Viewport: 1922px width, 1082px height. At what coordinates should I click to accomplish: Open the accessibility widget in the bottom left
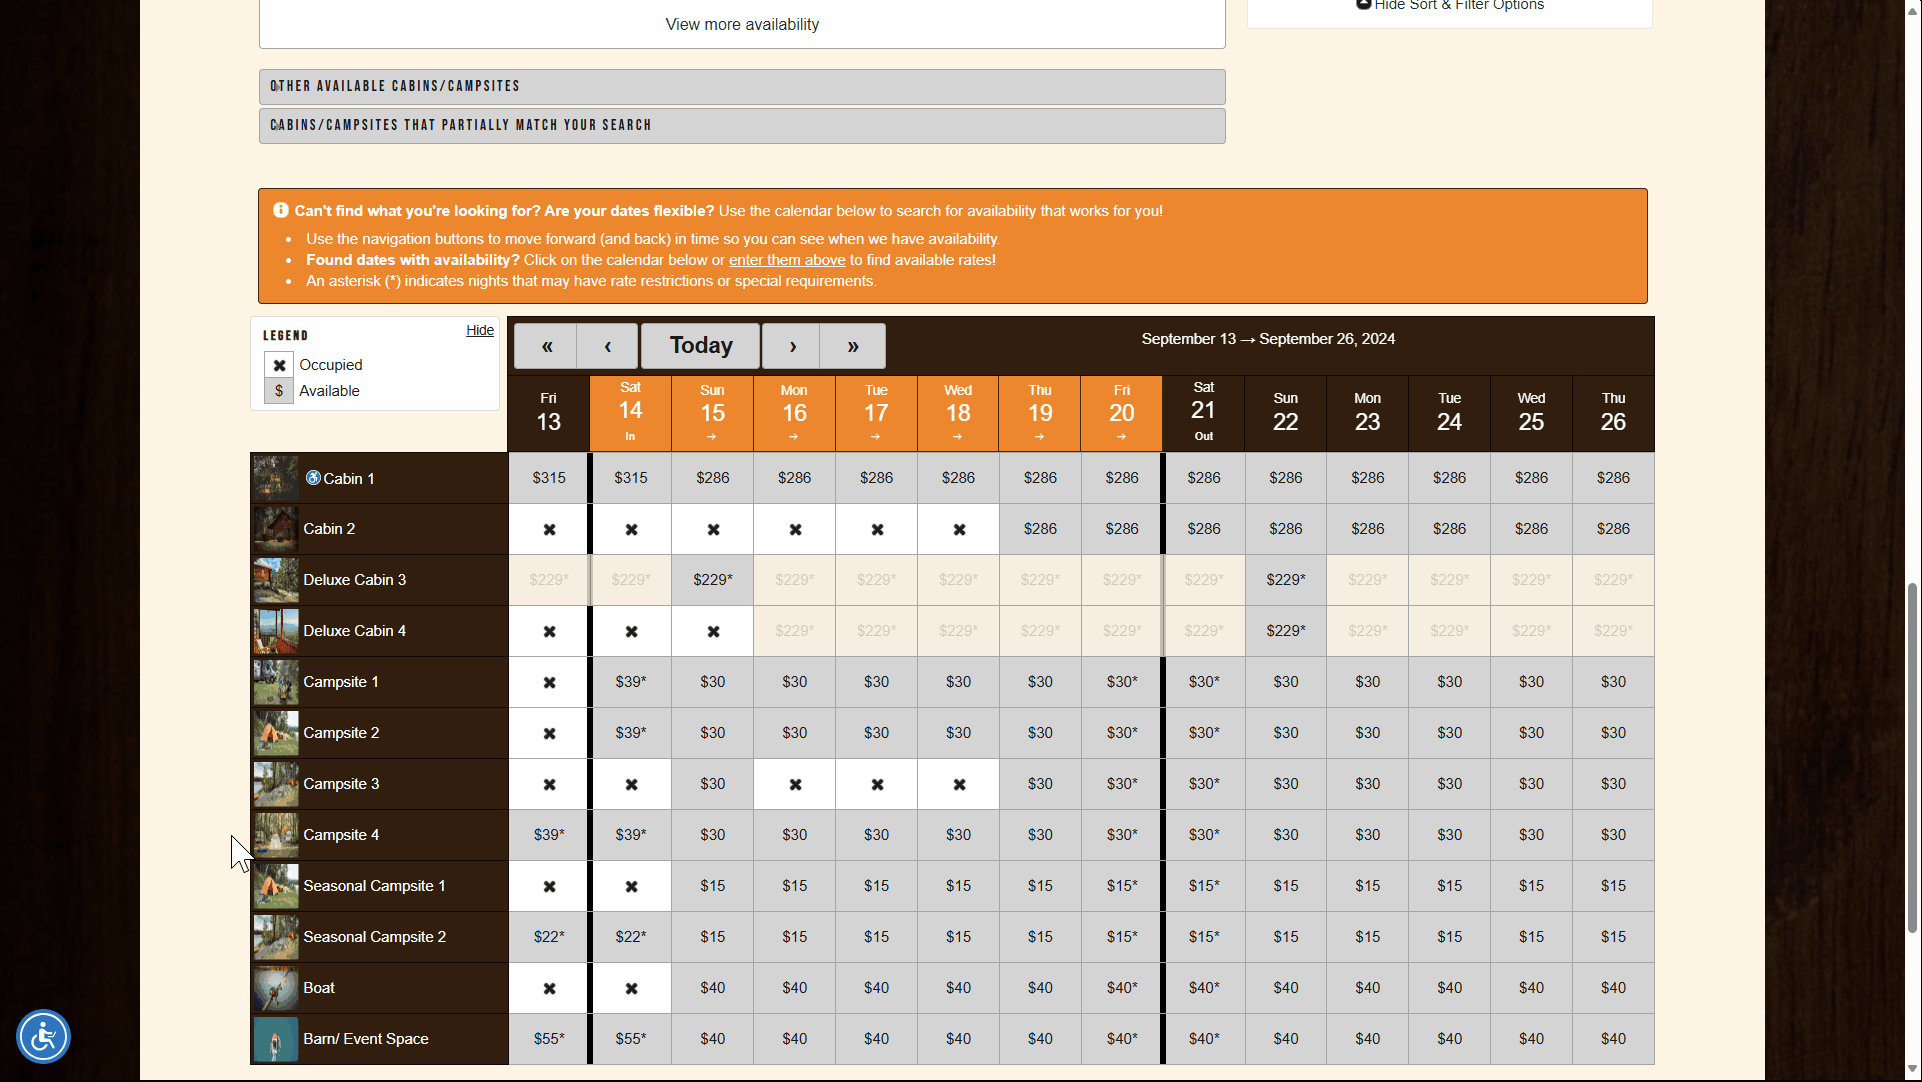(x=43, y=1036)
